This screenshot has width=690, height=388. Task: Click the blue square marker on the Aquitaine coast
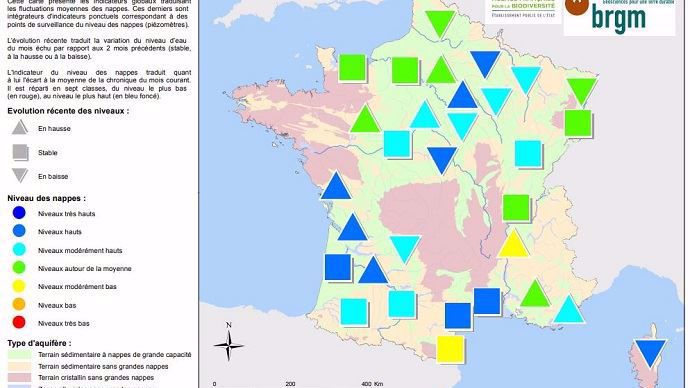[x=338, y=267]
